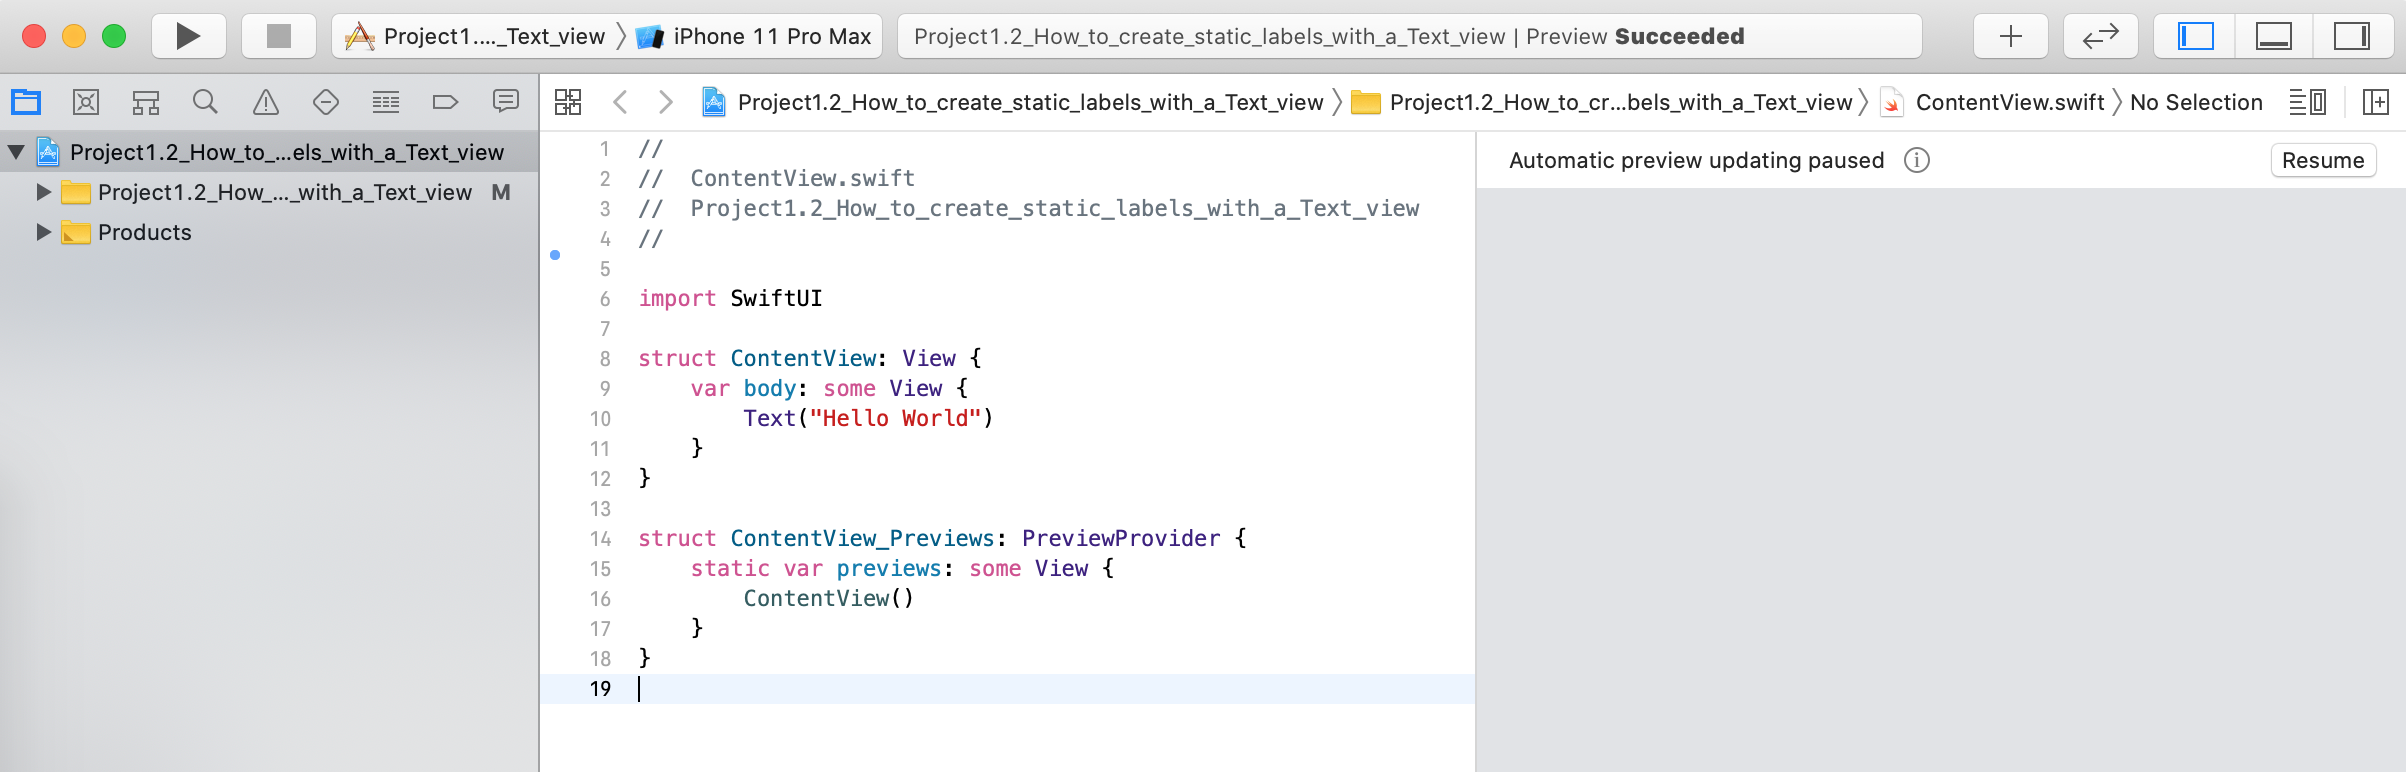
Task: Open the Report navigator speech bubble
Action: 506,102
